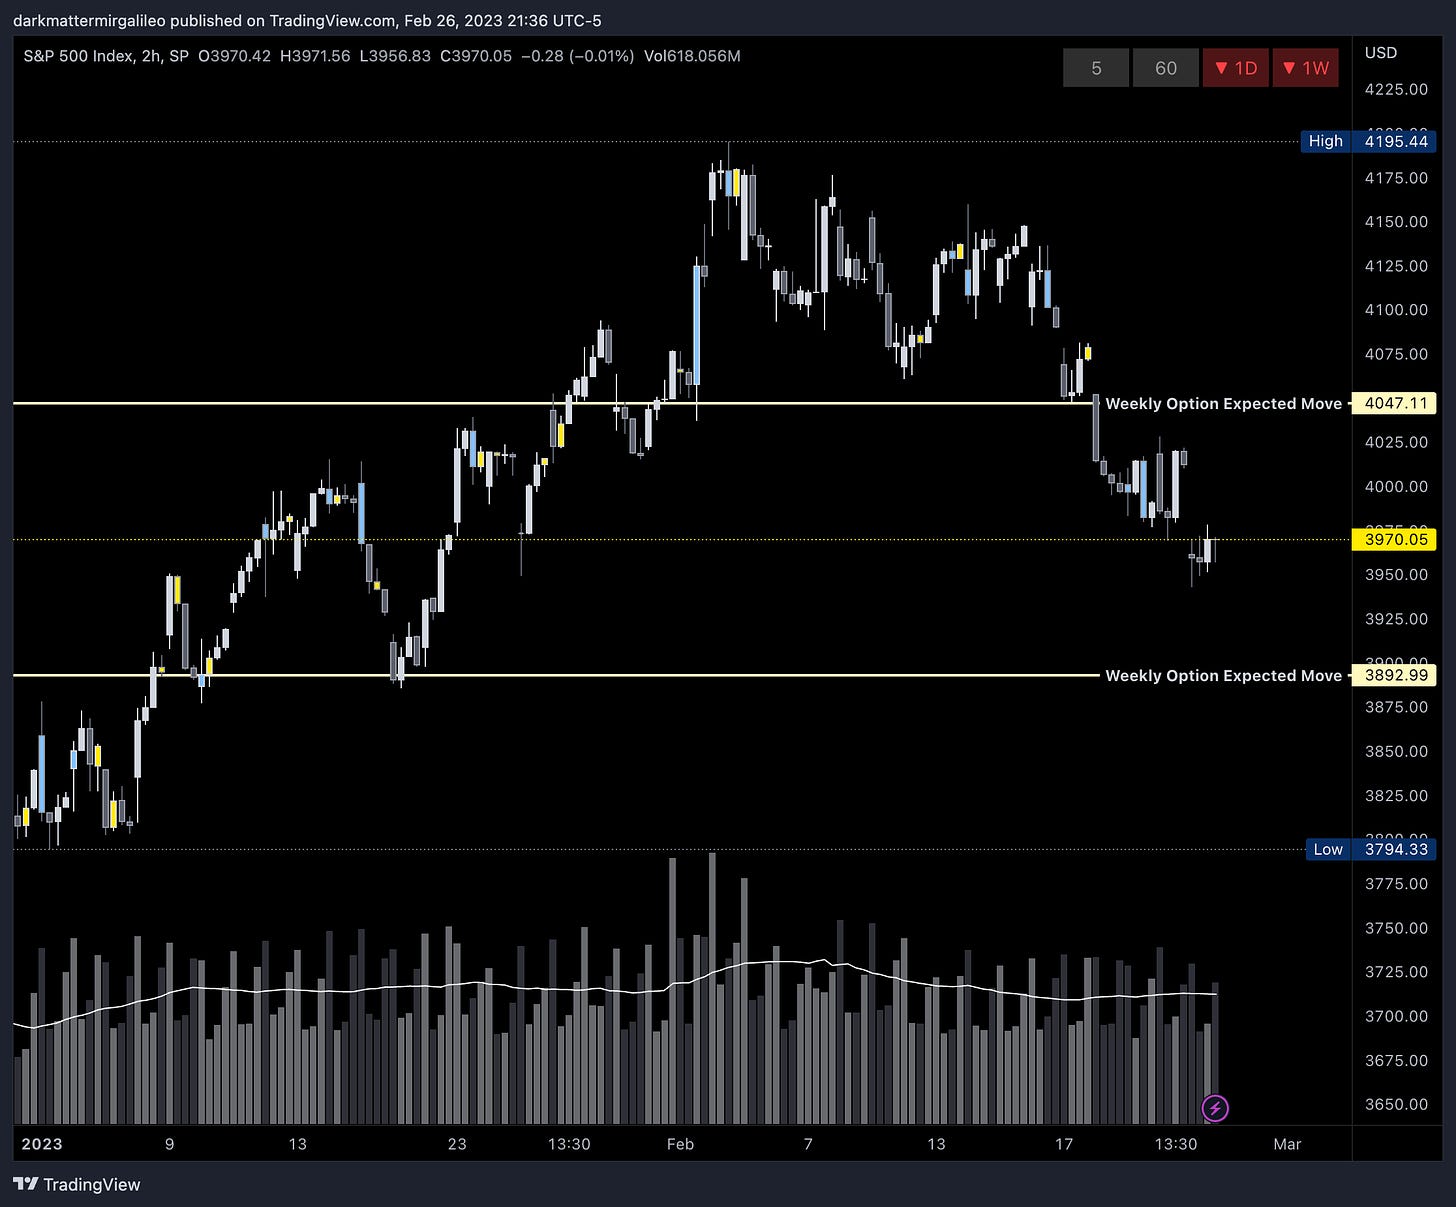Image resolution: width=1456 pixels, height=1207 pixels.
Task: Select the Low 3794.33 price label
Action: click(1371, 849)
